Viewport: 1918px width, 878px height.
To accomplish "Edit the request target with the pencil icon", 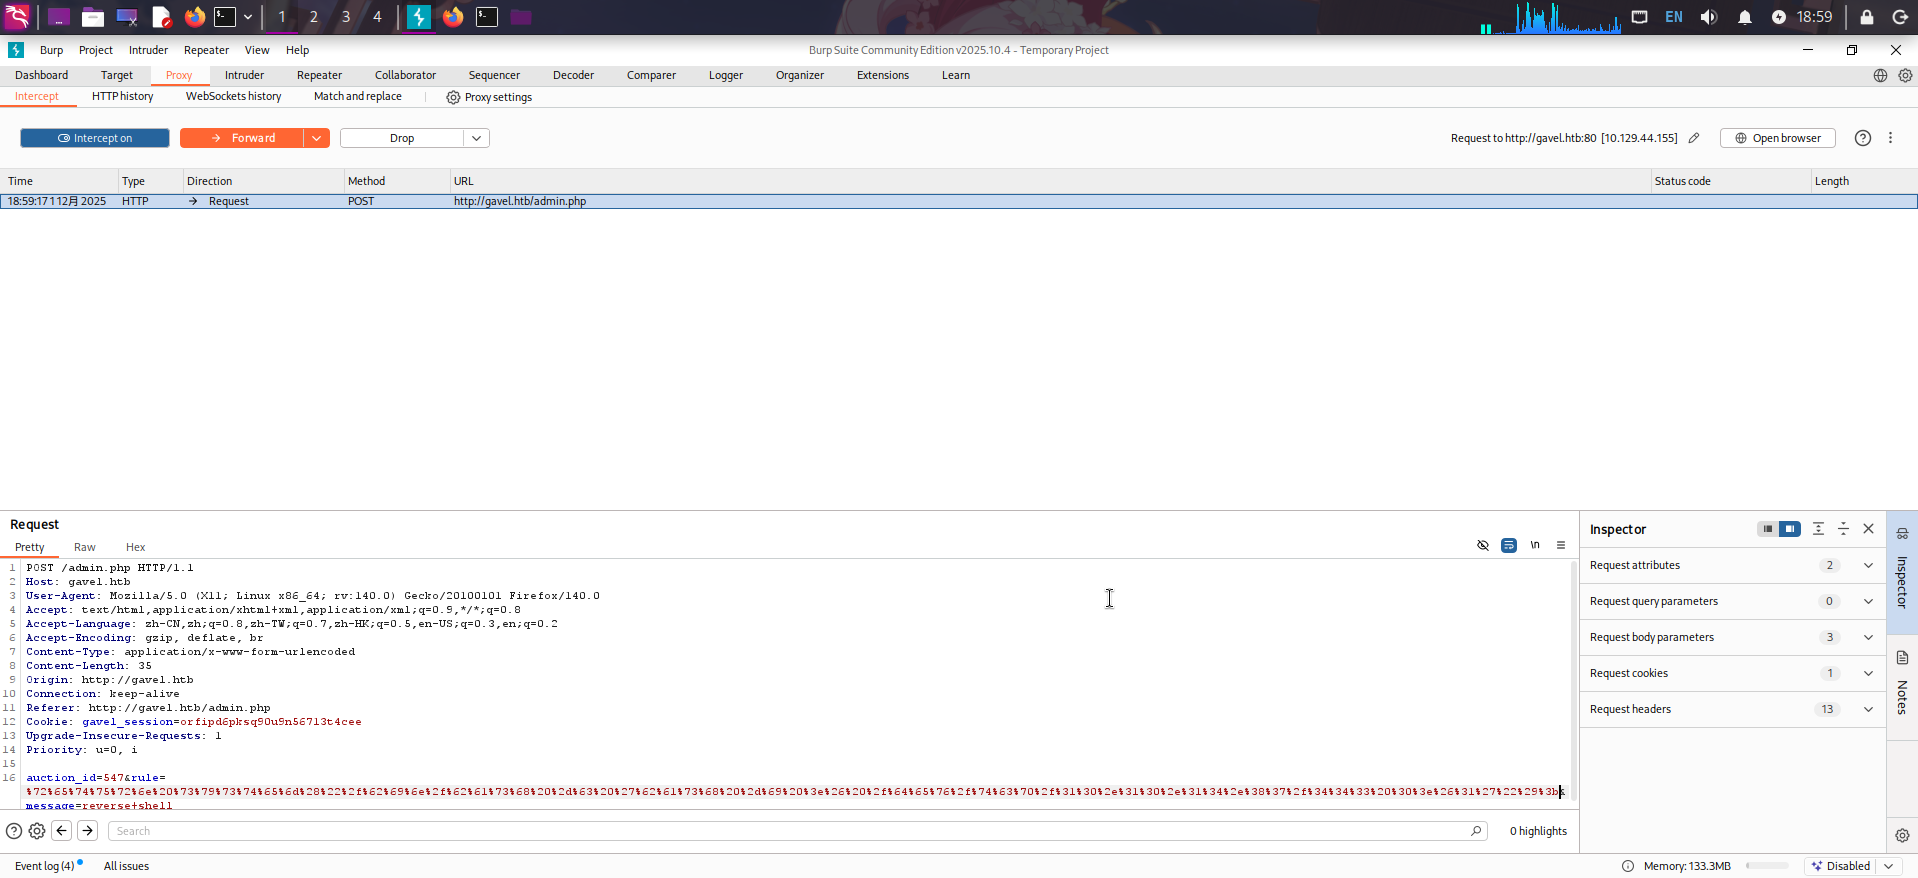I will point(1694,138).
